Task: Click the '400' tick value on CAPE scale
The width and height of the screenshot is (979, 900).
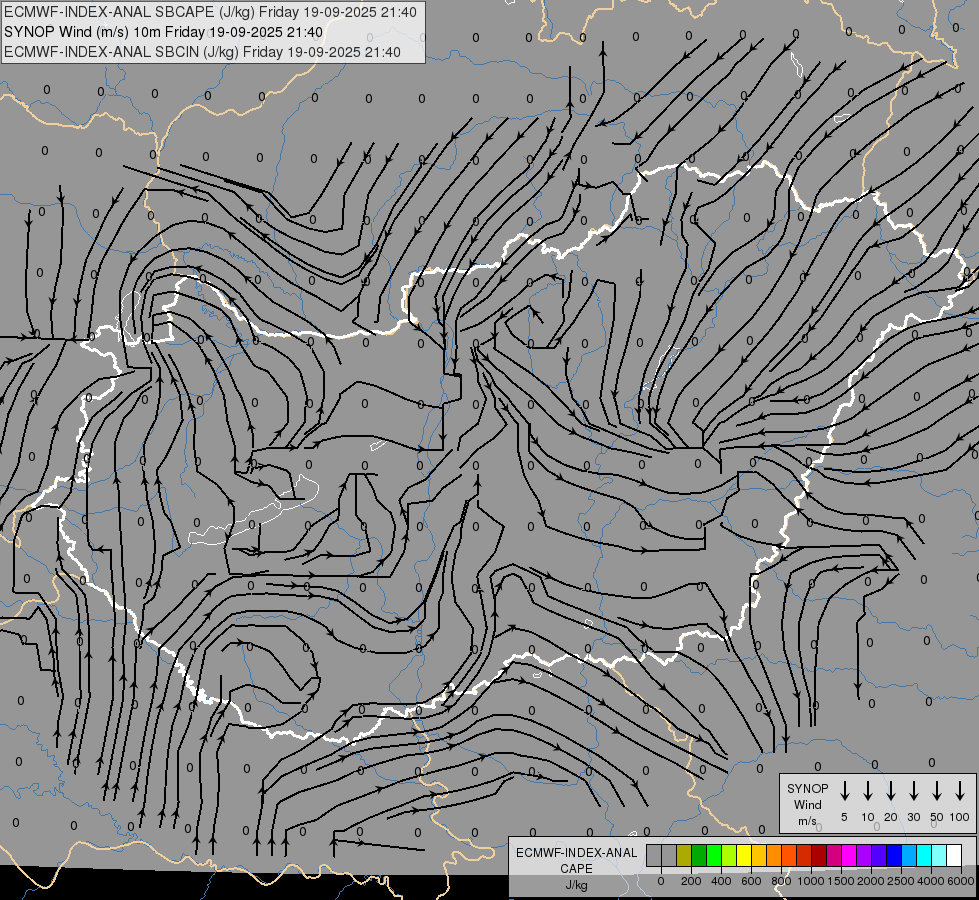Action: [x=721, y=881]
